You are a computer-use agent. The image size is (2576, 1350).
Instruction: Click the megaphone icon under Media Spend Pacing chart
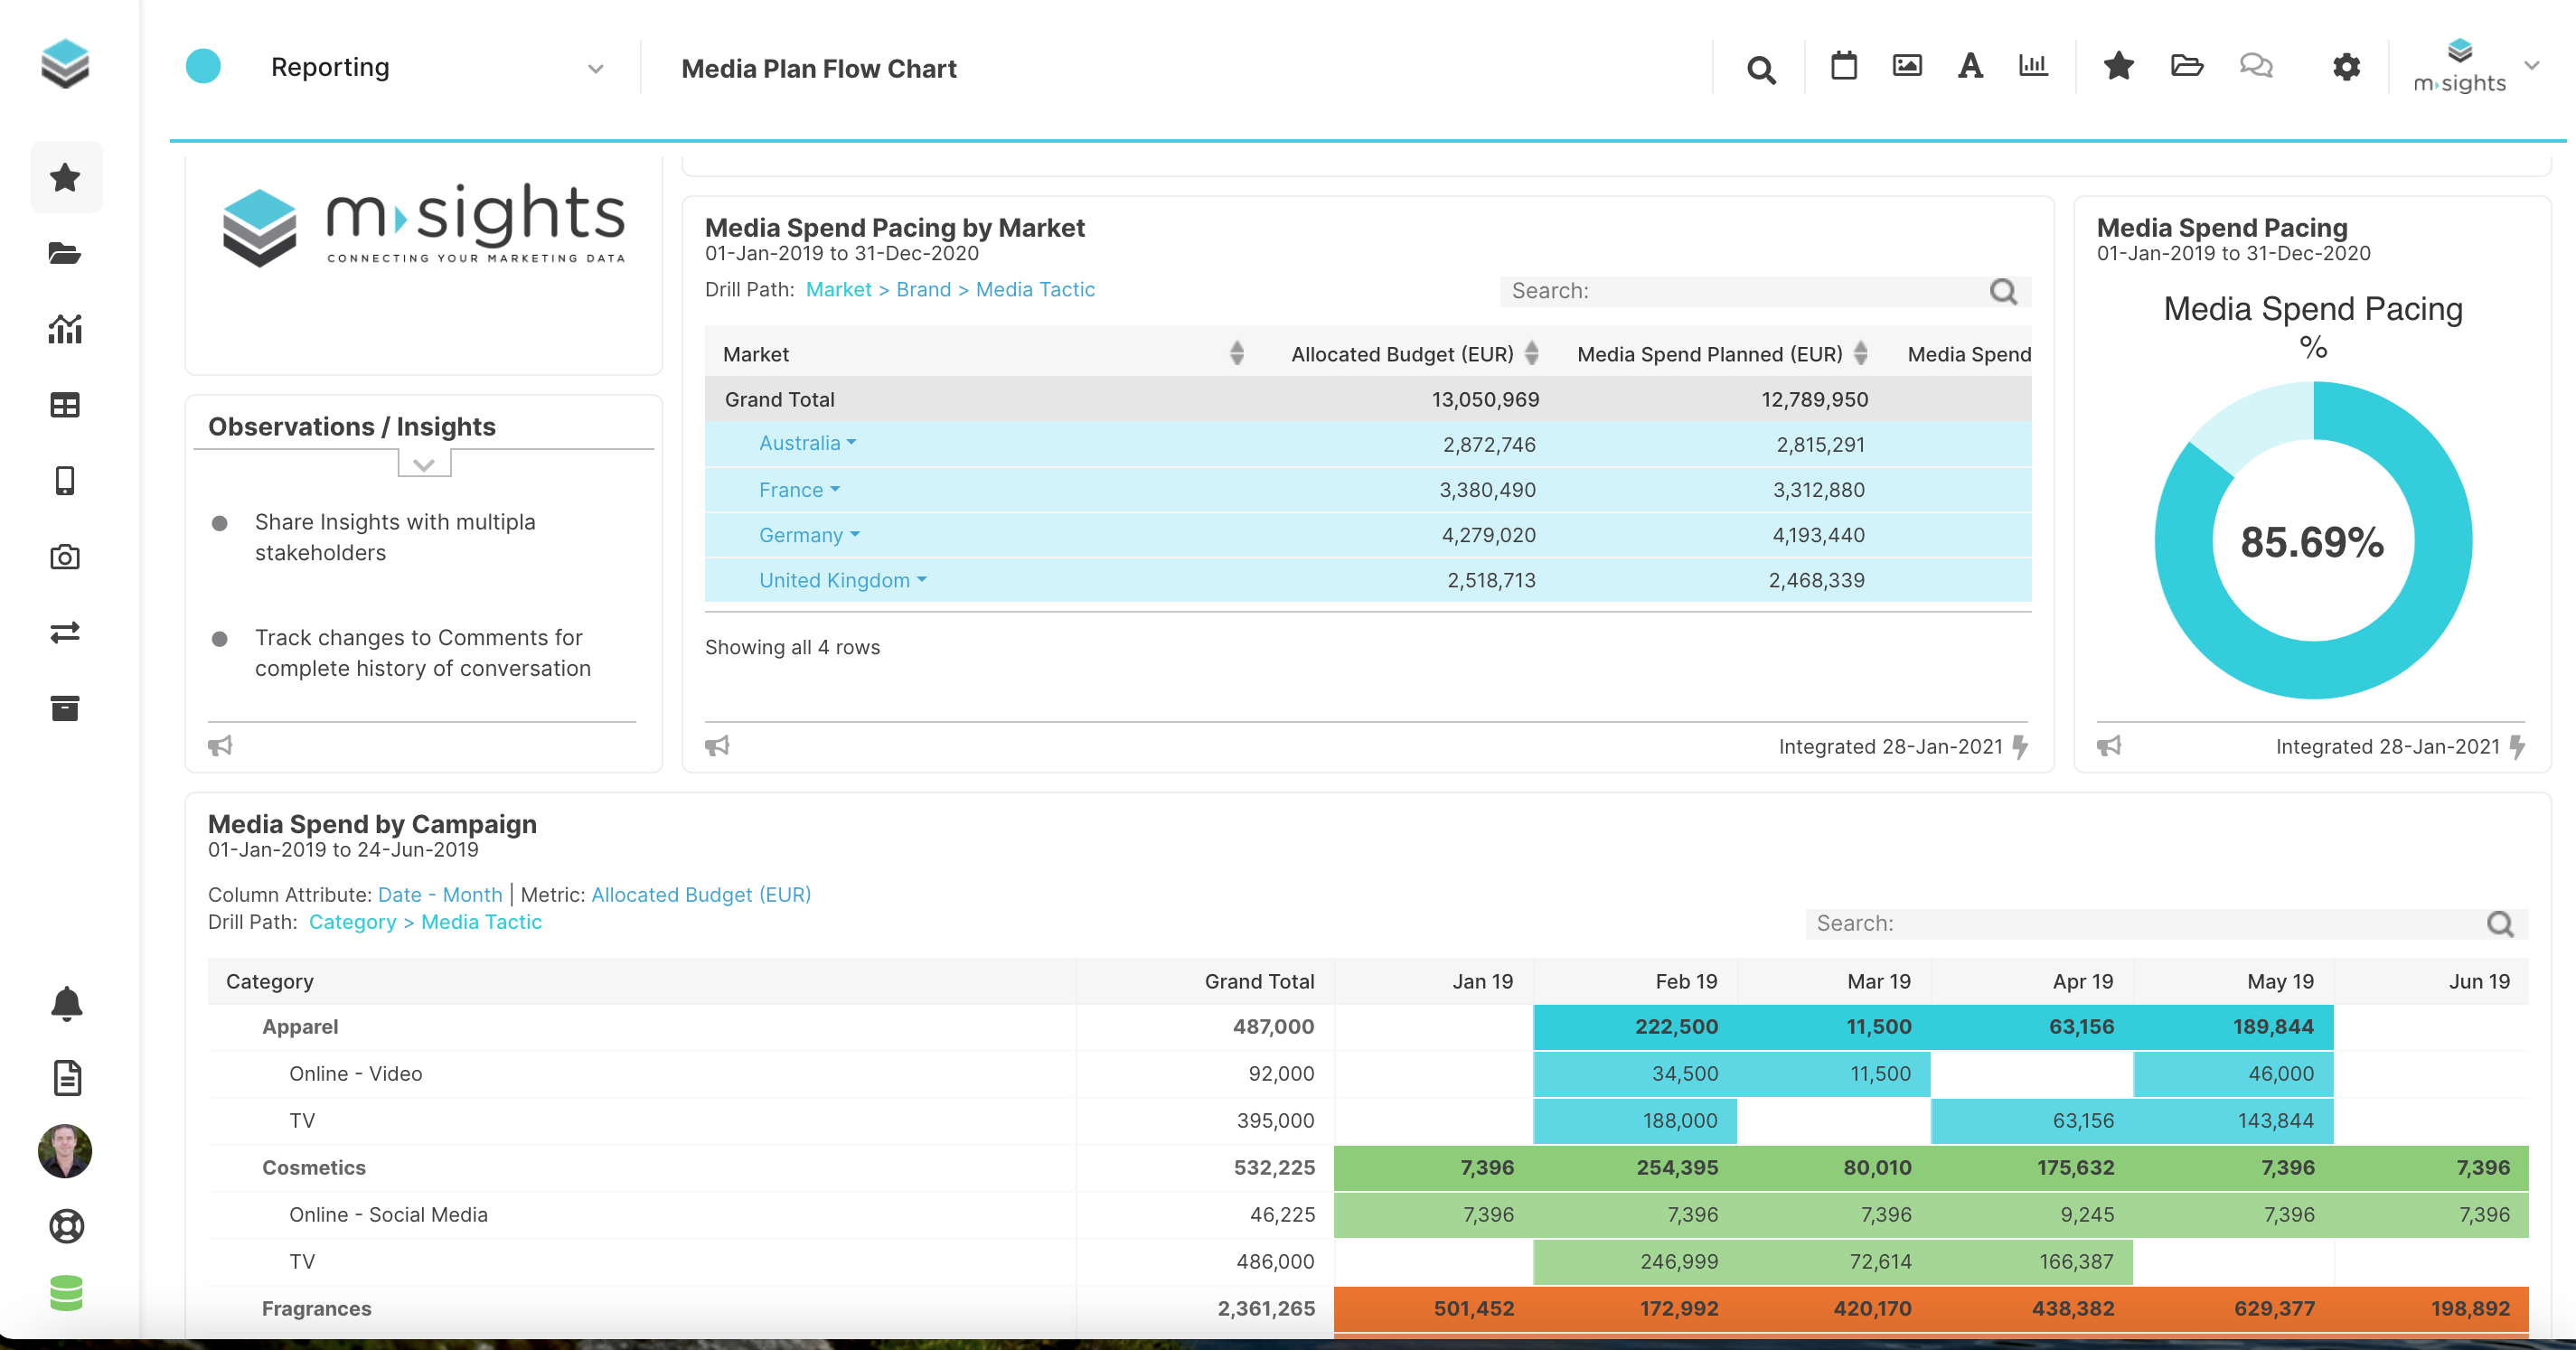[x=2109, y=745]
